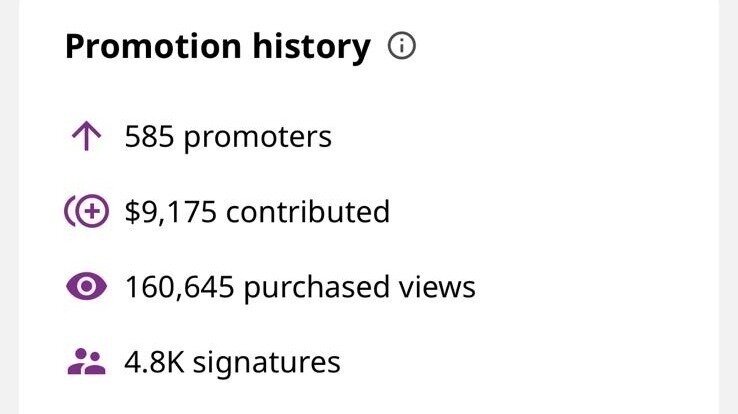Click the 160,645 figure
Screen dimensions: 738x414
click(x=180, y=287)
